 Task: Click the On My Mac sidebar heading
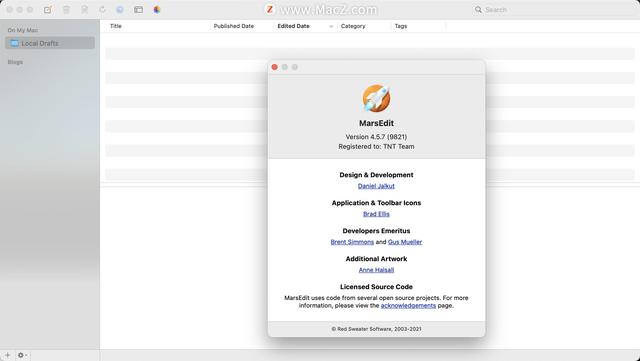tap(23, 30)
